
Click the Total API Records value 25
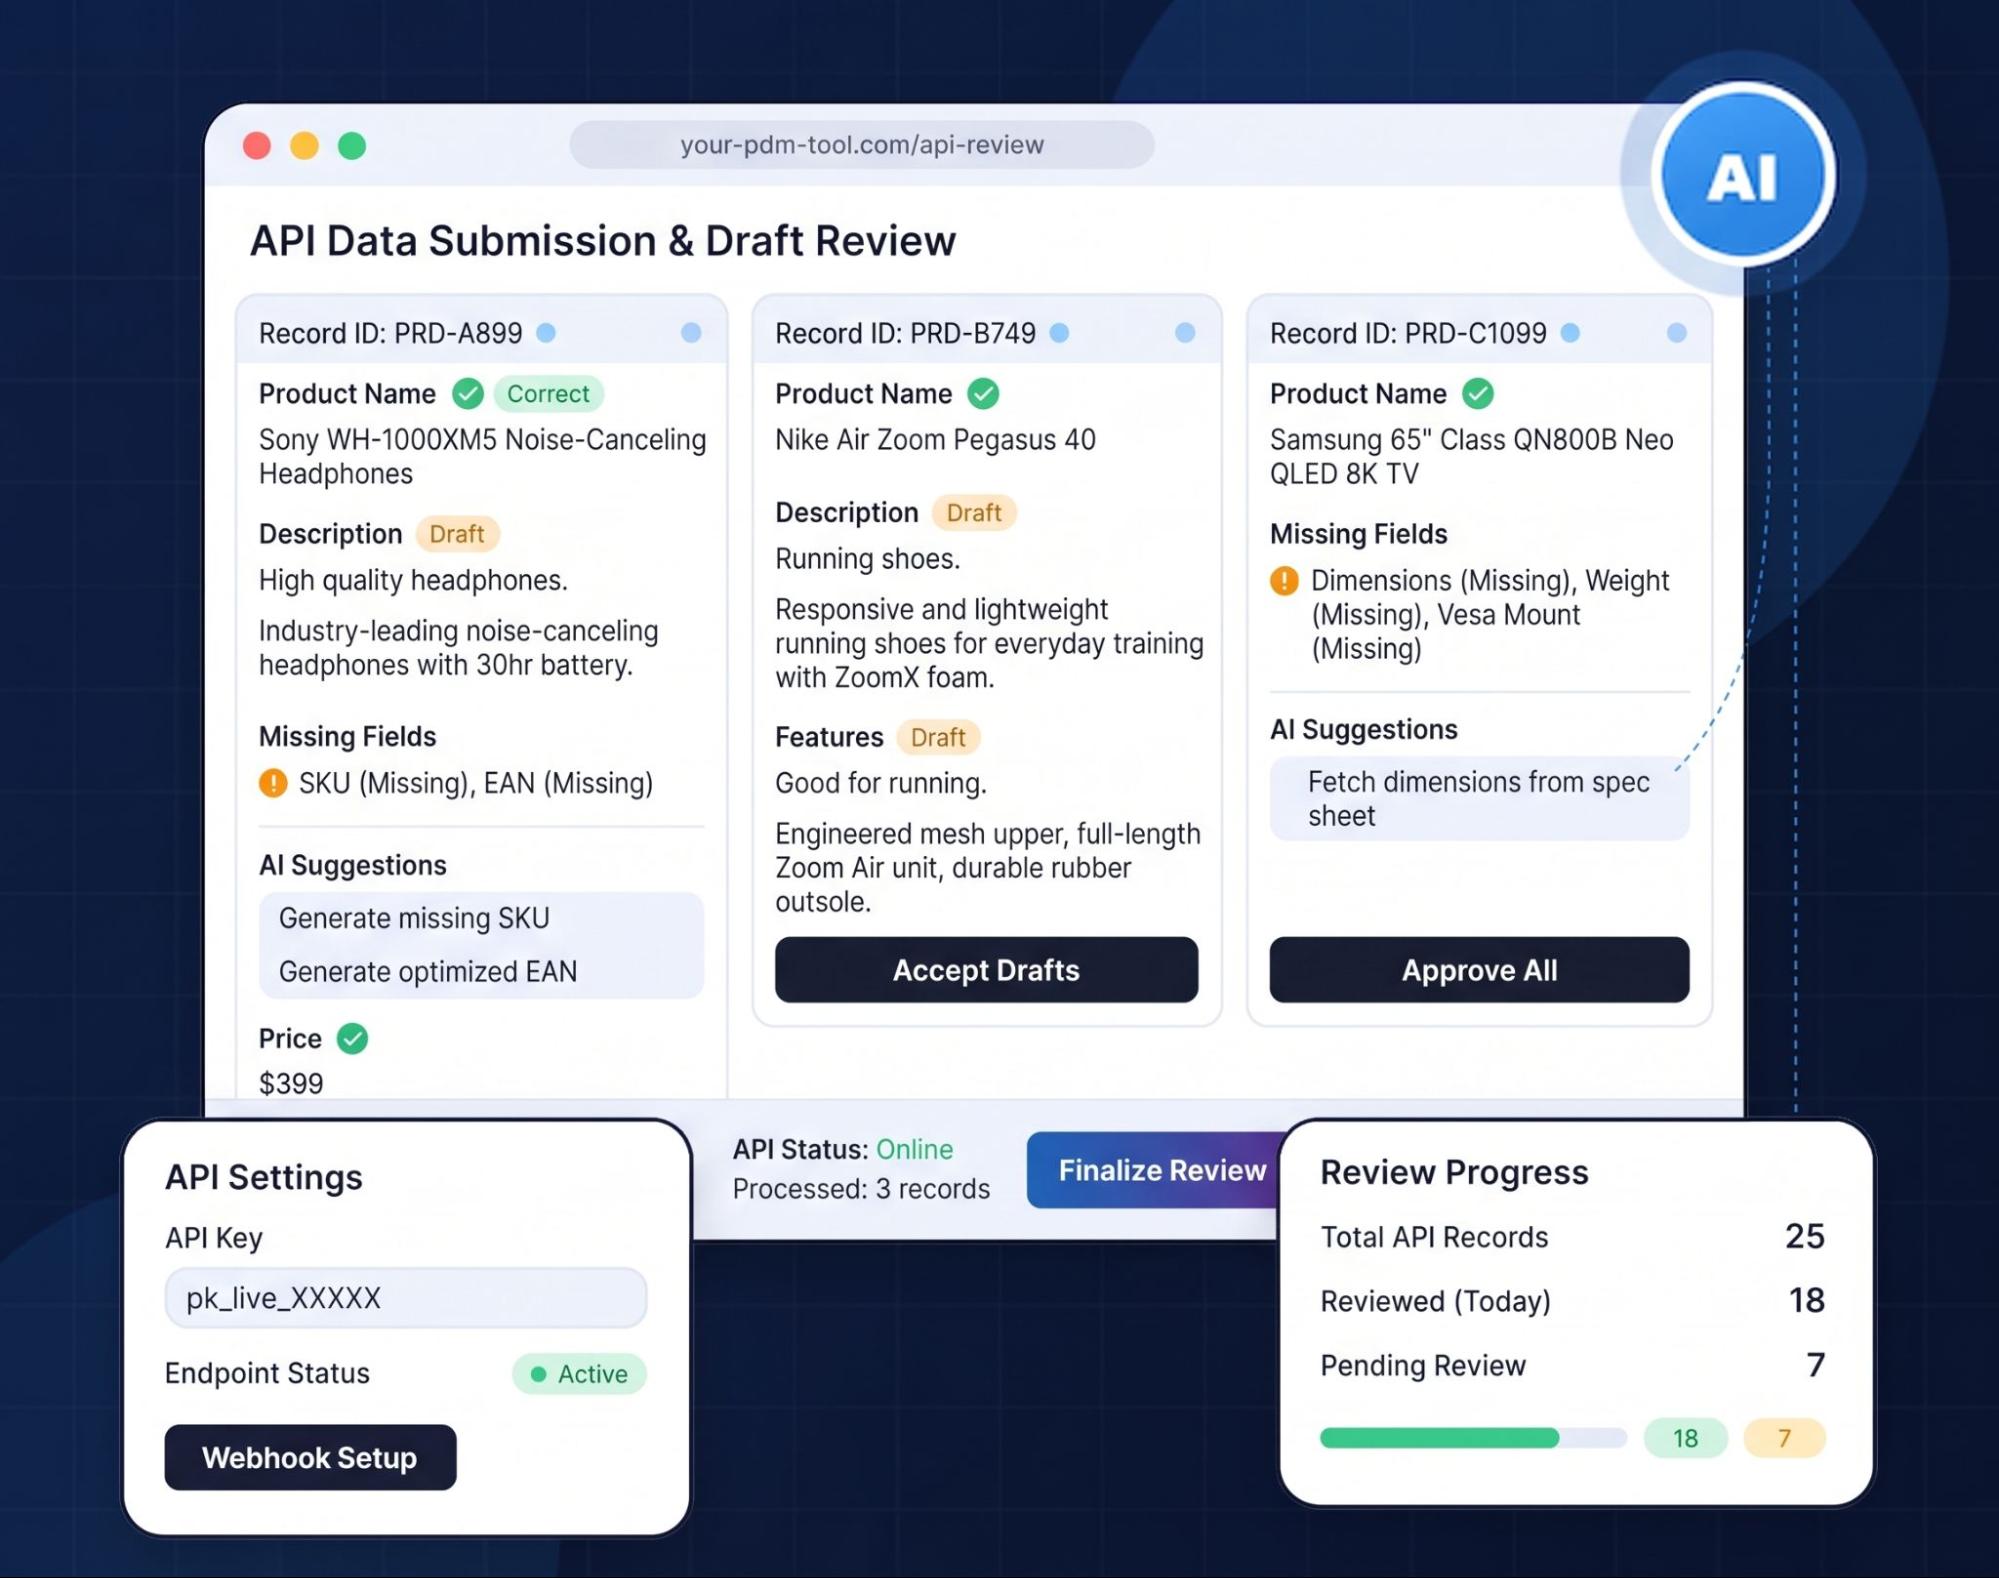click(x=1805, y=1237)
